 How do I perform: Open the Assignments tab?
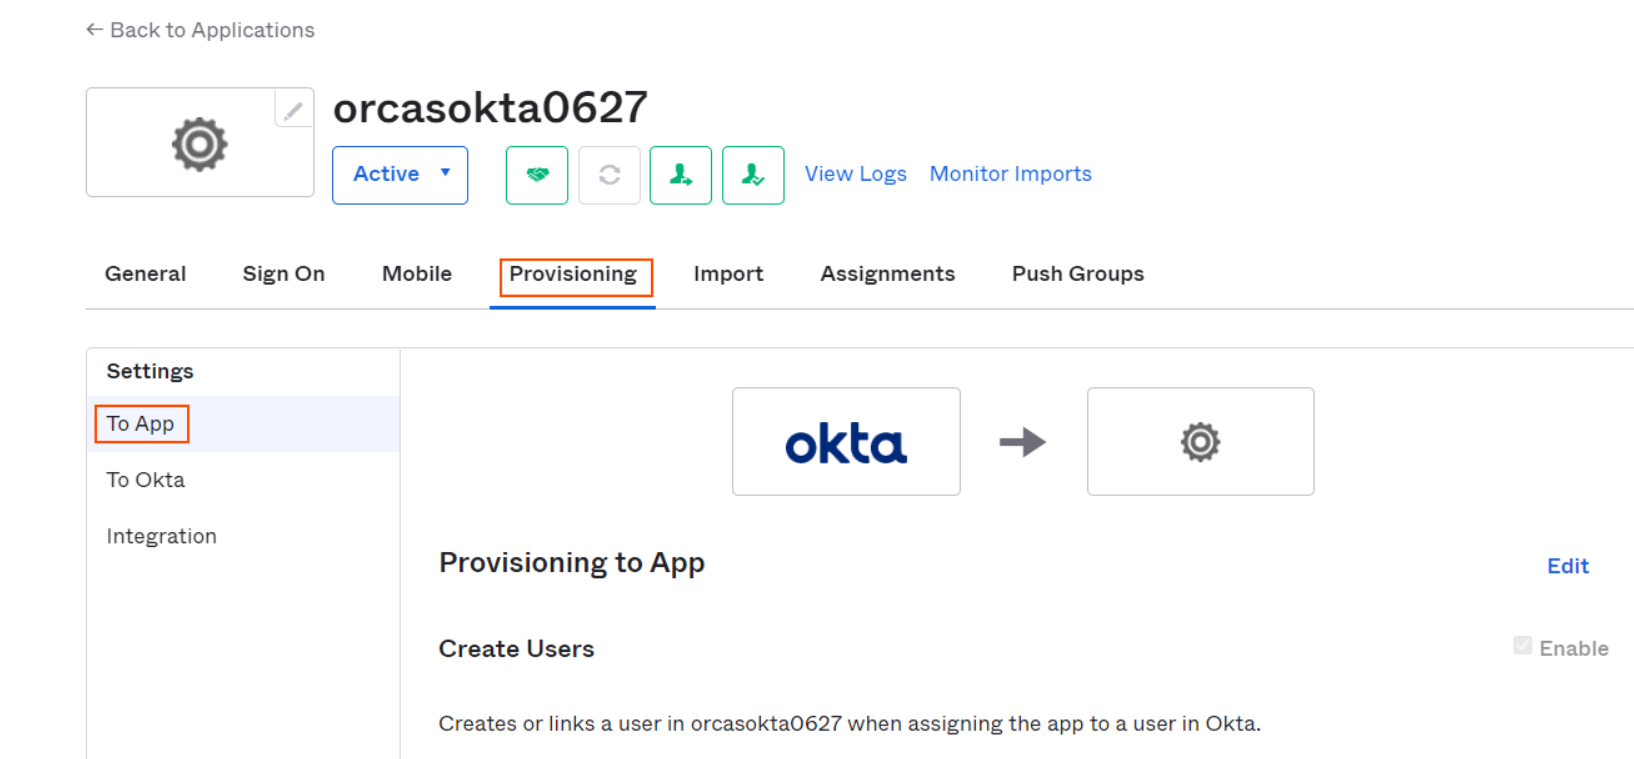tap(888, 274)
